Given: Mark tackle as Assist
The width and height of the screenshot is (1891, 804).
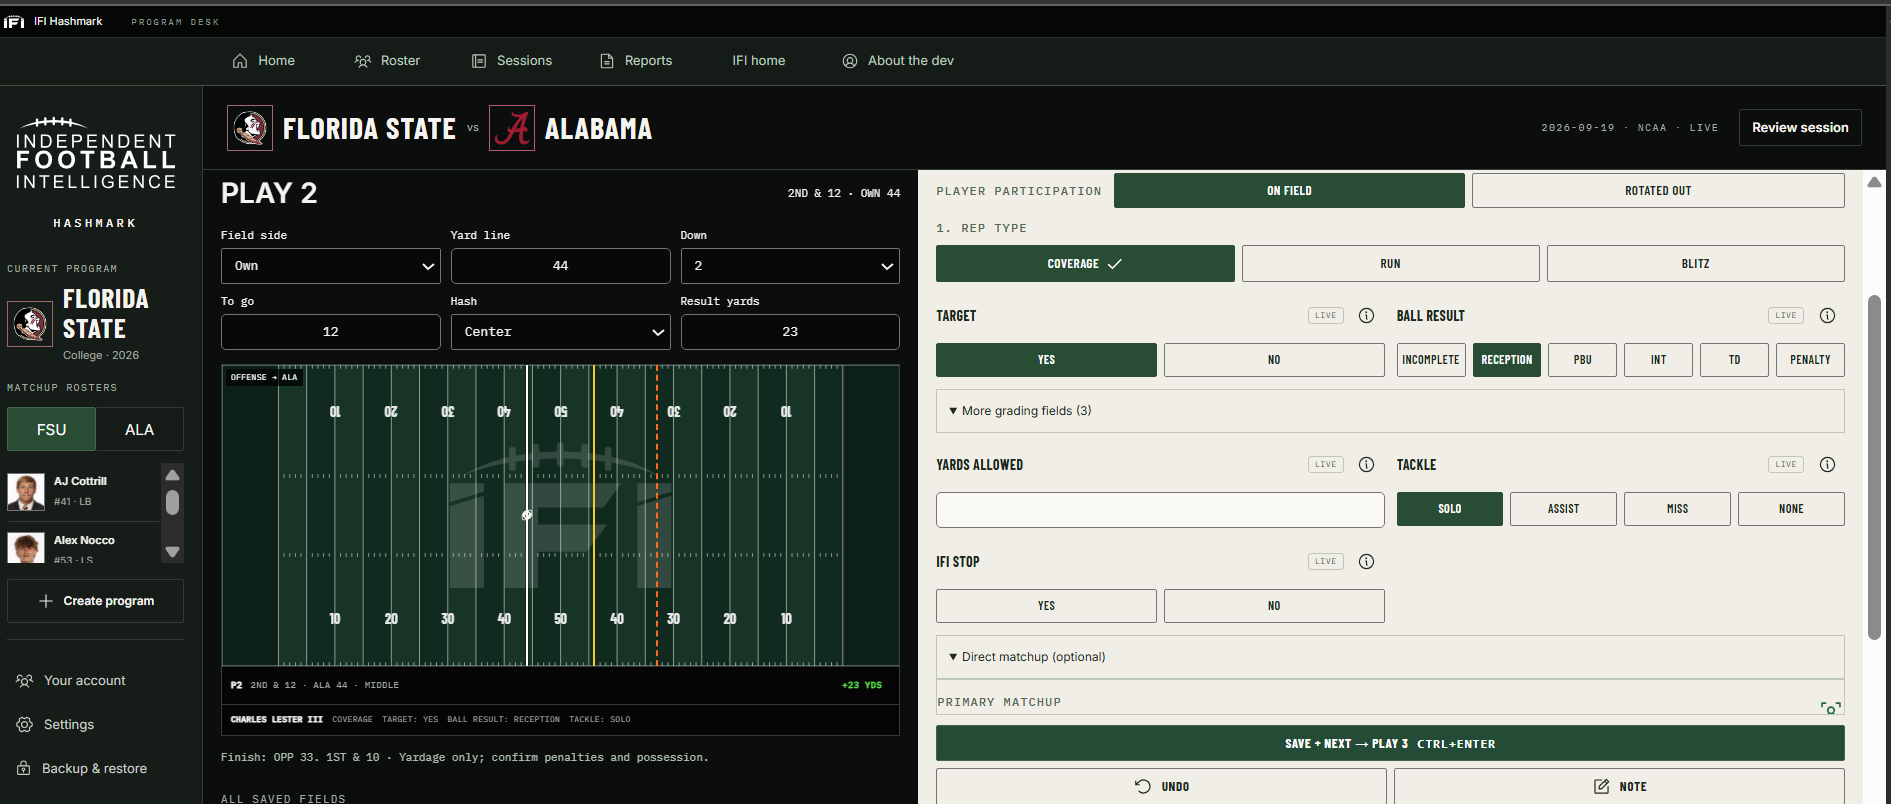Looking at the screenshot, I should point(1563,509).
